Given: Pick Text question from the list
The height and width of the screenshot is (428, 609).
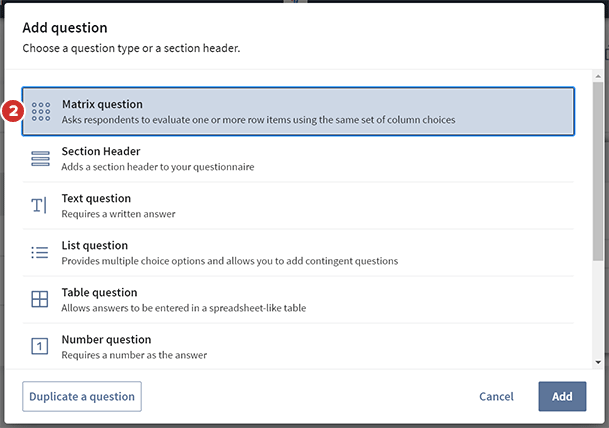Looking at the screenshot, I should coord(96,198).
